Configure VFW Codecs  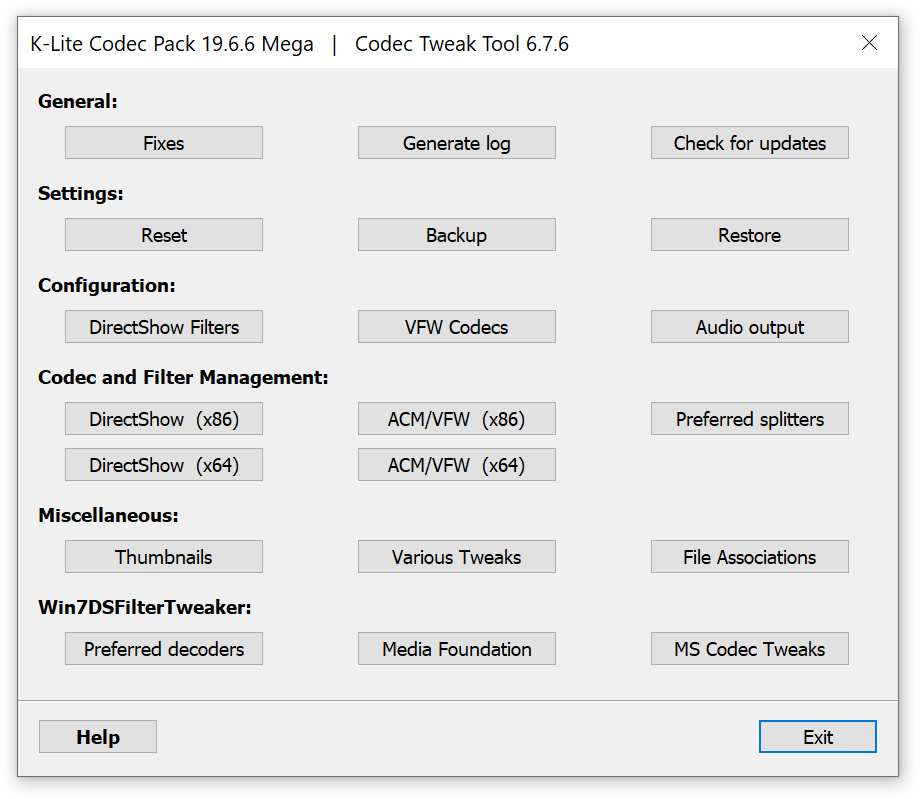[456, 326]
